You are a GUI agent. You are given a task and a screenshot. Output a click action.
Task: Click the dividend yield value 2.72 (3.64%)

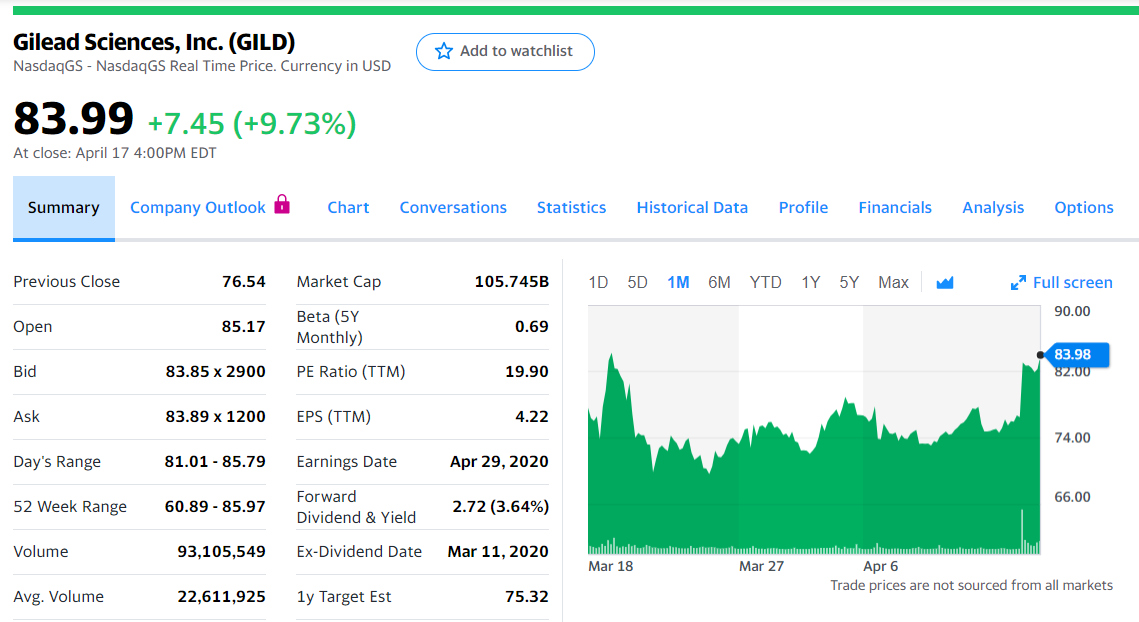500,507
